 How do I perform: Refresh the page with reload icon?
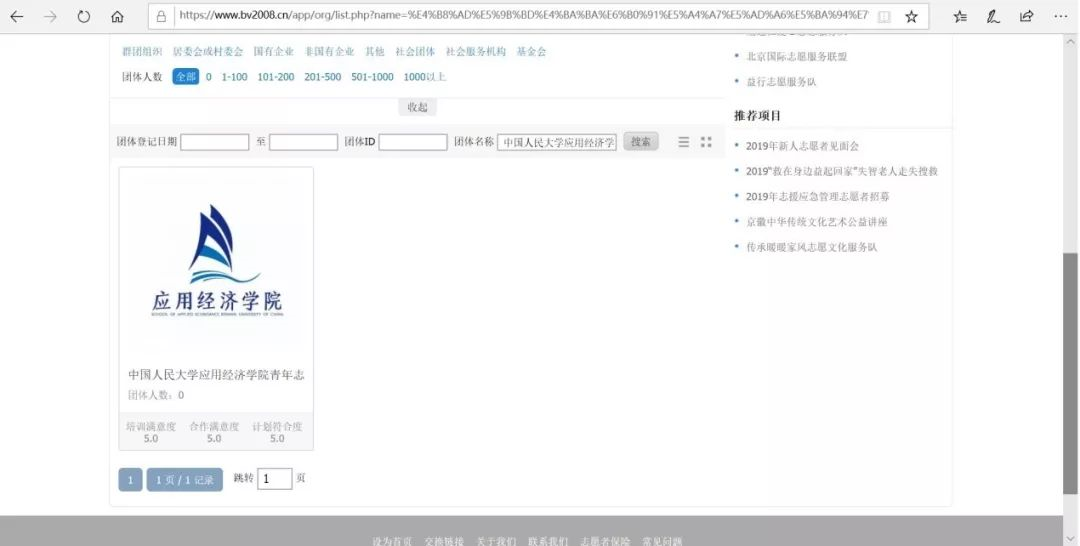84,17
